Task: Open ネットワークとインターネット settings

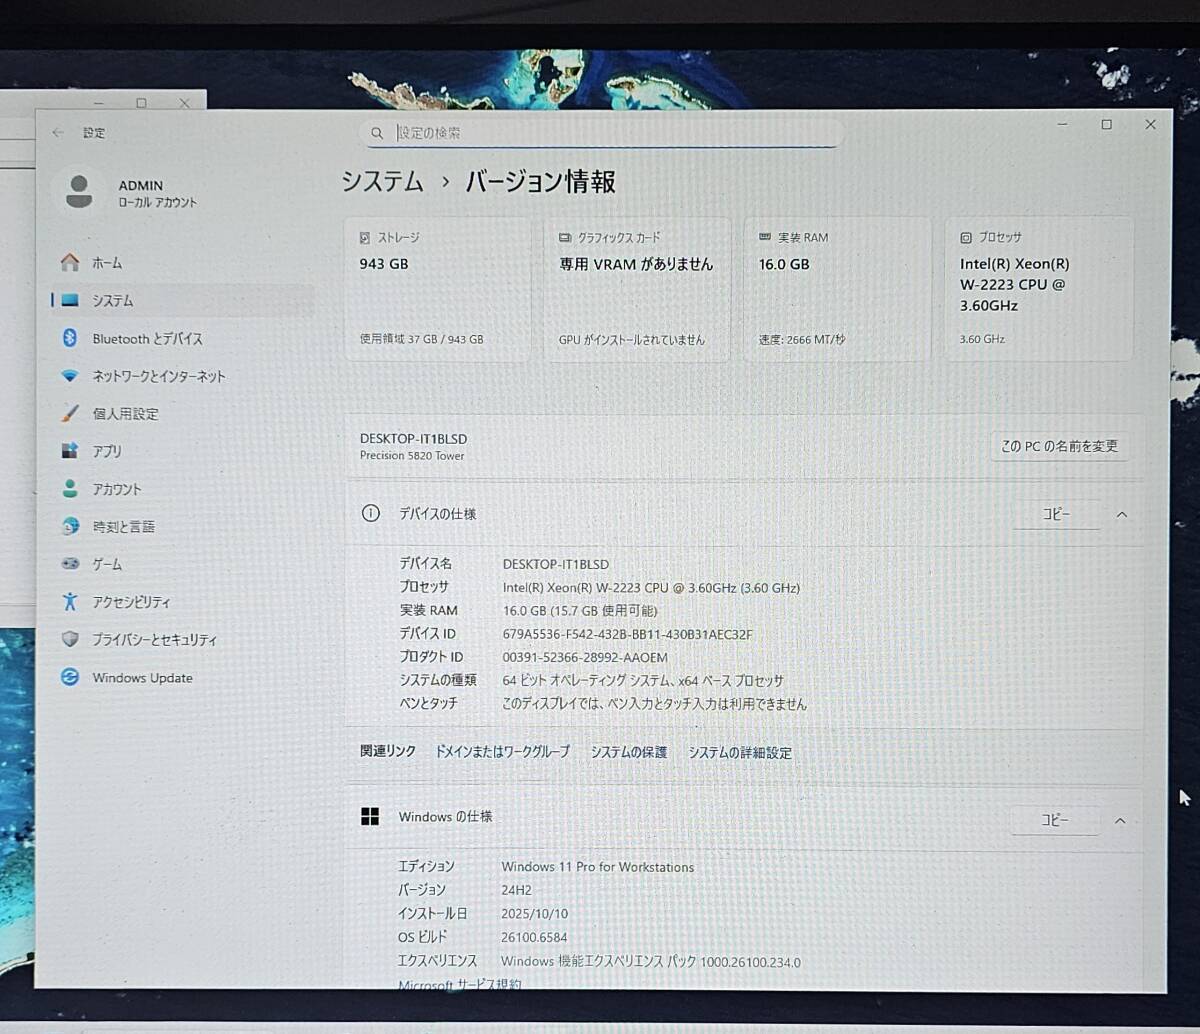Action: pos(183,376)
